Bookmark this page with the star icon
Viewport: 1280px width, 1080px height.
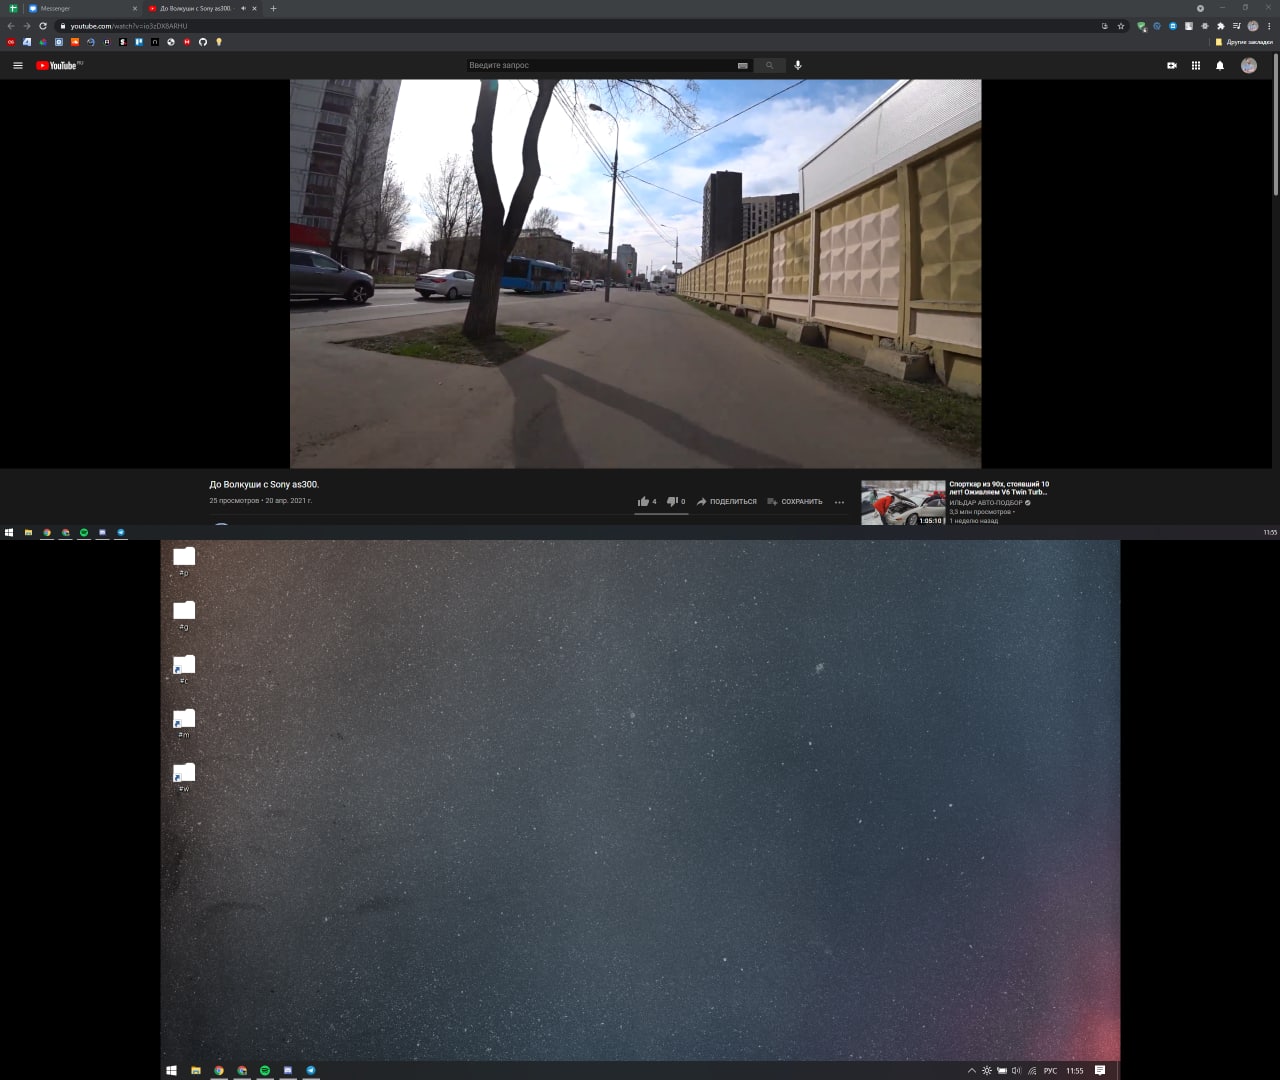1121,26
